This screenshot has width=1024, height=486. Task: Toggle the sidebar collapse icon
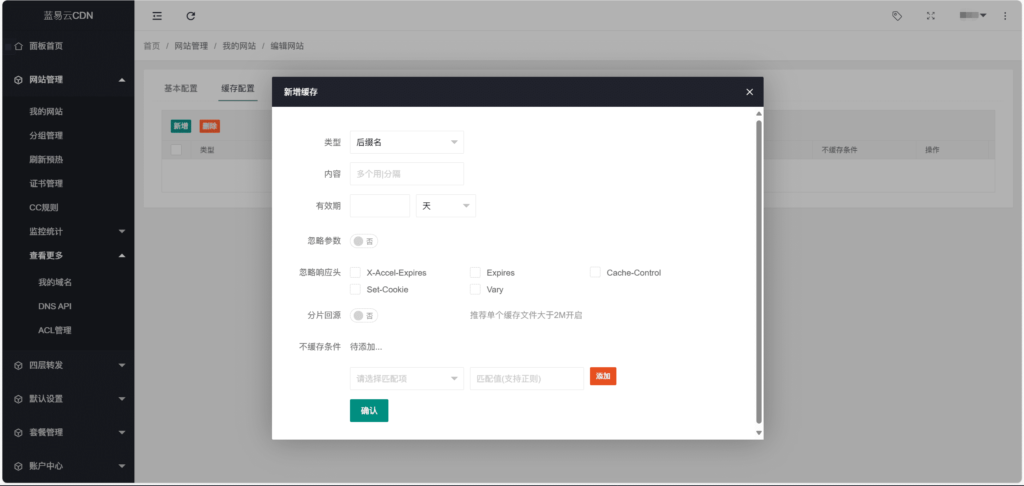pos(157,16)
